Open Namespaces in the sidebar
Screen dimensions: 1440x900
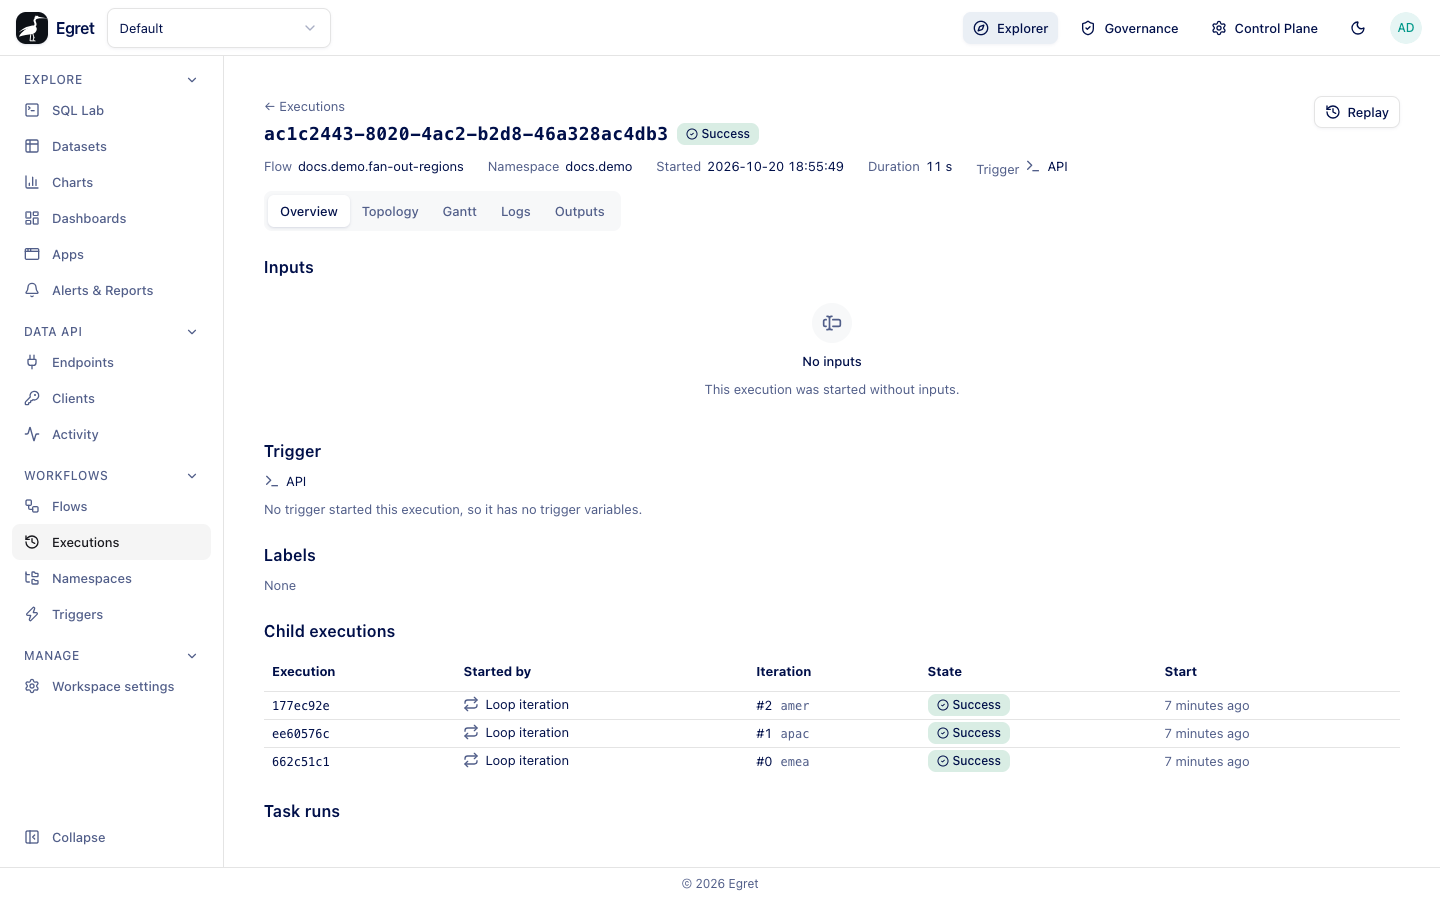click(x=111, y=578)
